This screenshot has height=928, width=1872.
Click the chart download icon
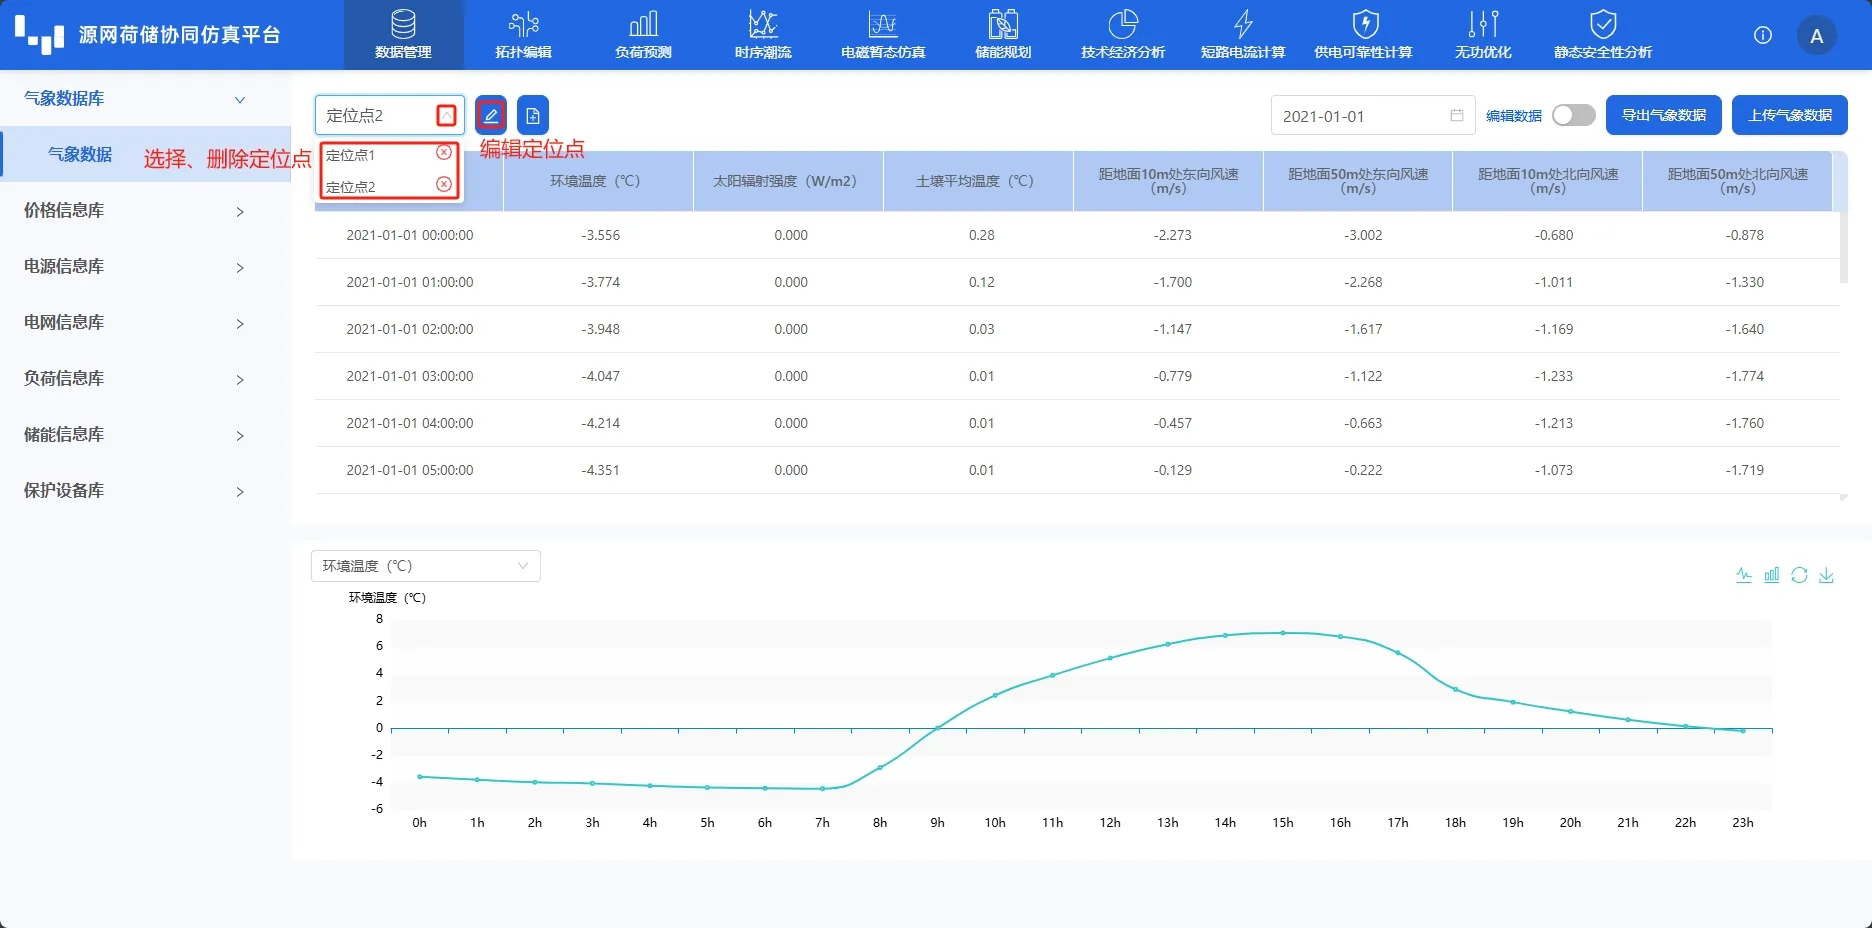tap(1826, 575)
